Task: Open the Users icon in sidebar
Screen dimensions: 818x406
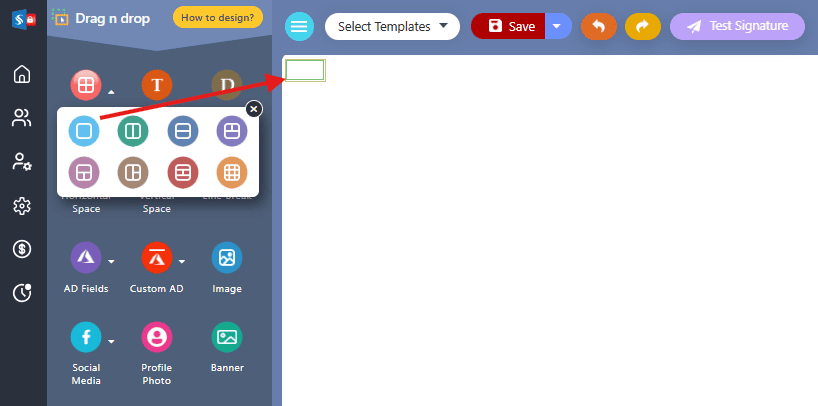Action: tap(22, 118)
